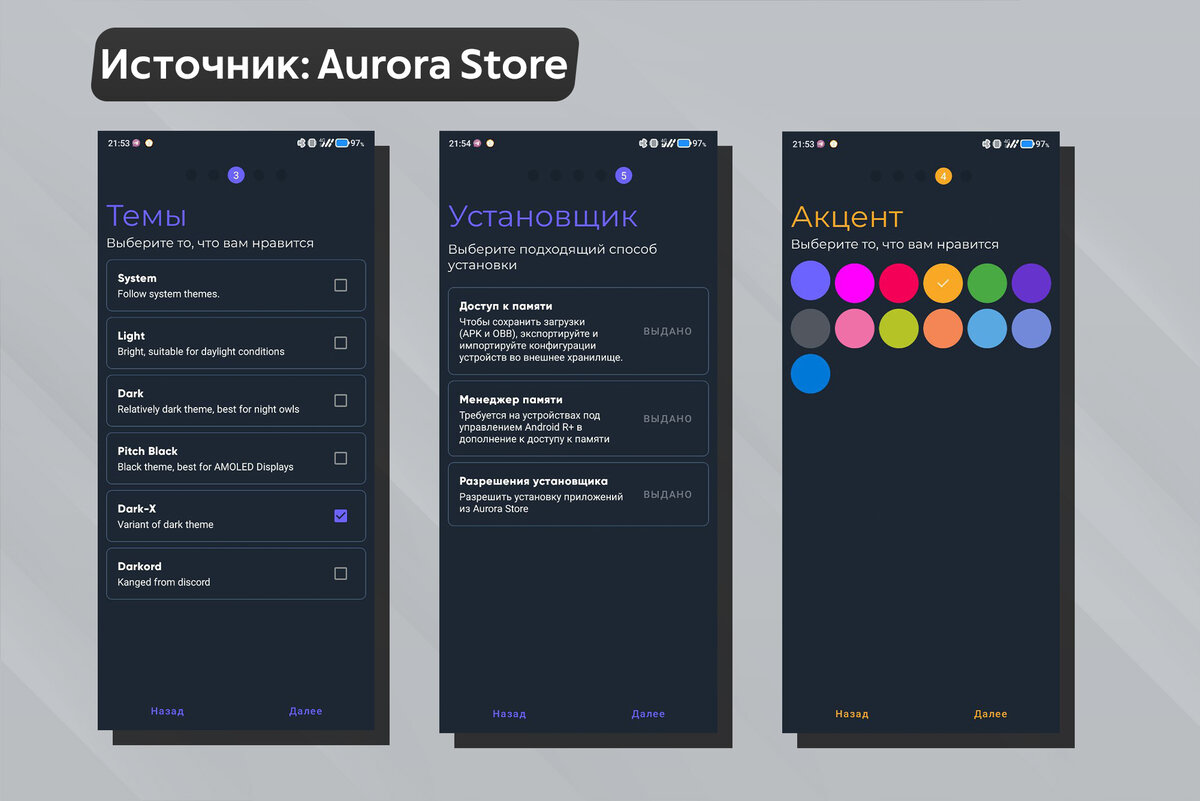Select the pink accent color
This screenshot has height=801, width=1200.
[x=855, y=328]
